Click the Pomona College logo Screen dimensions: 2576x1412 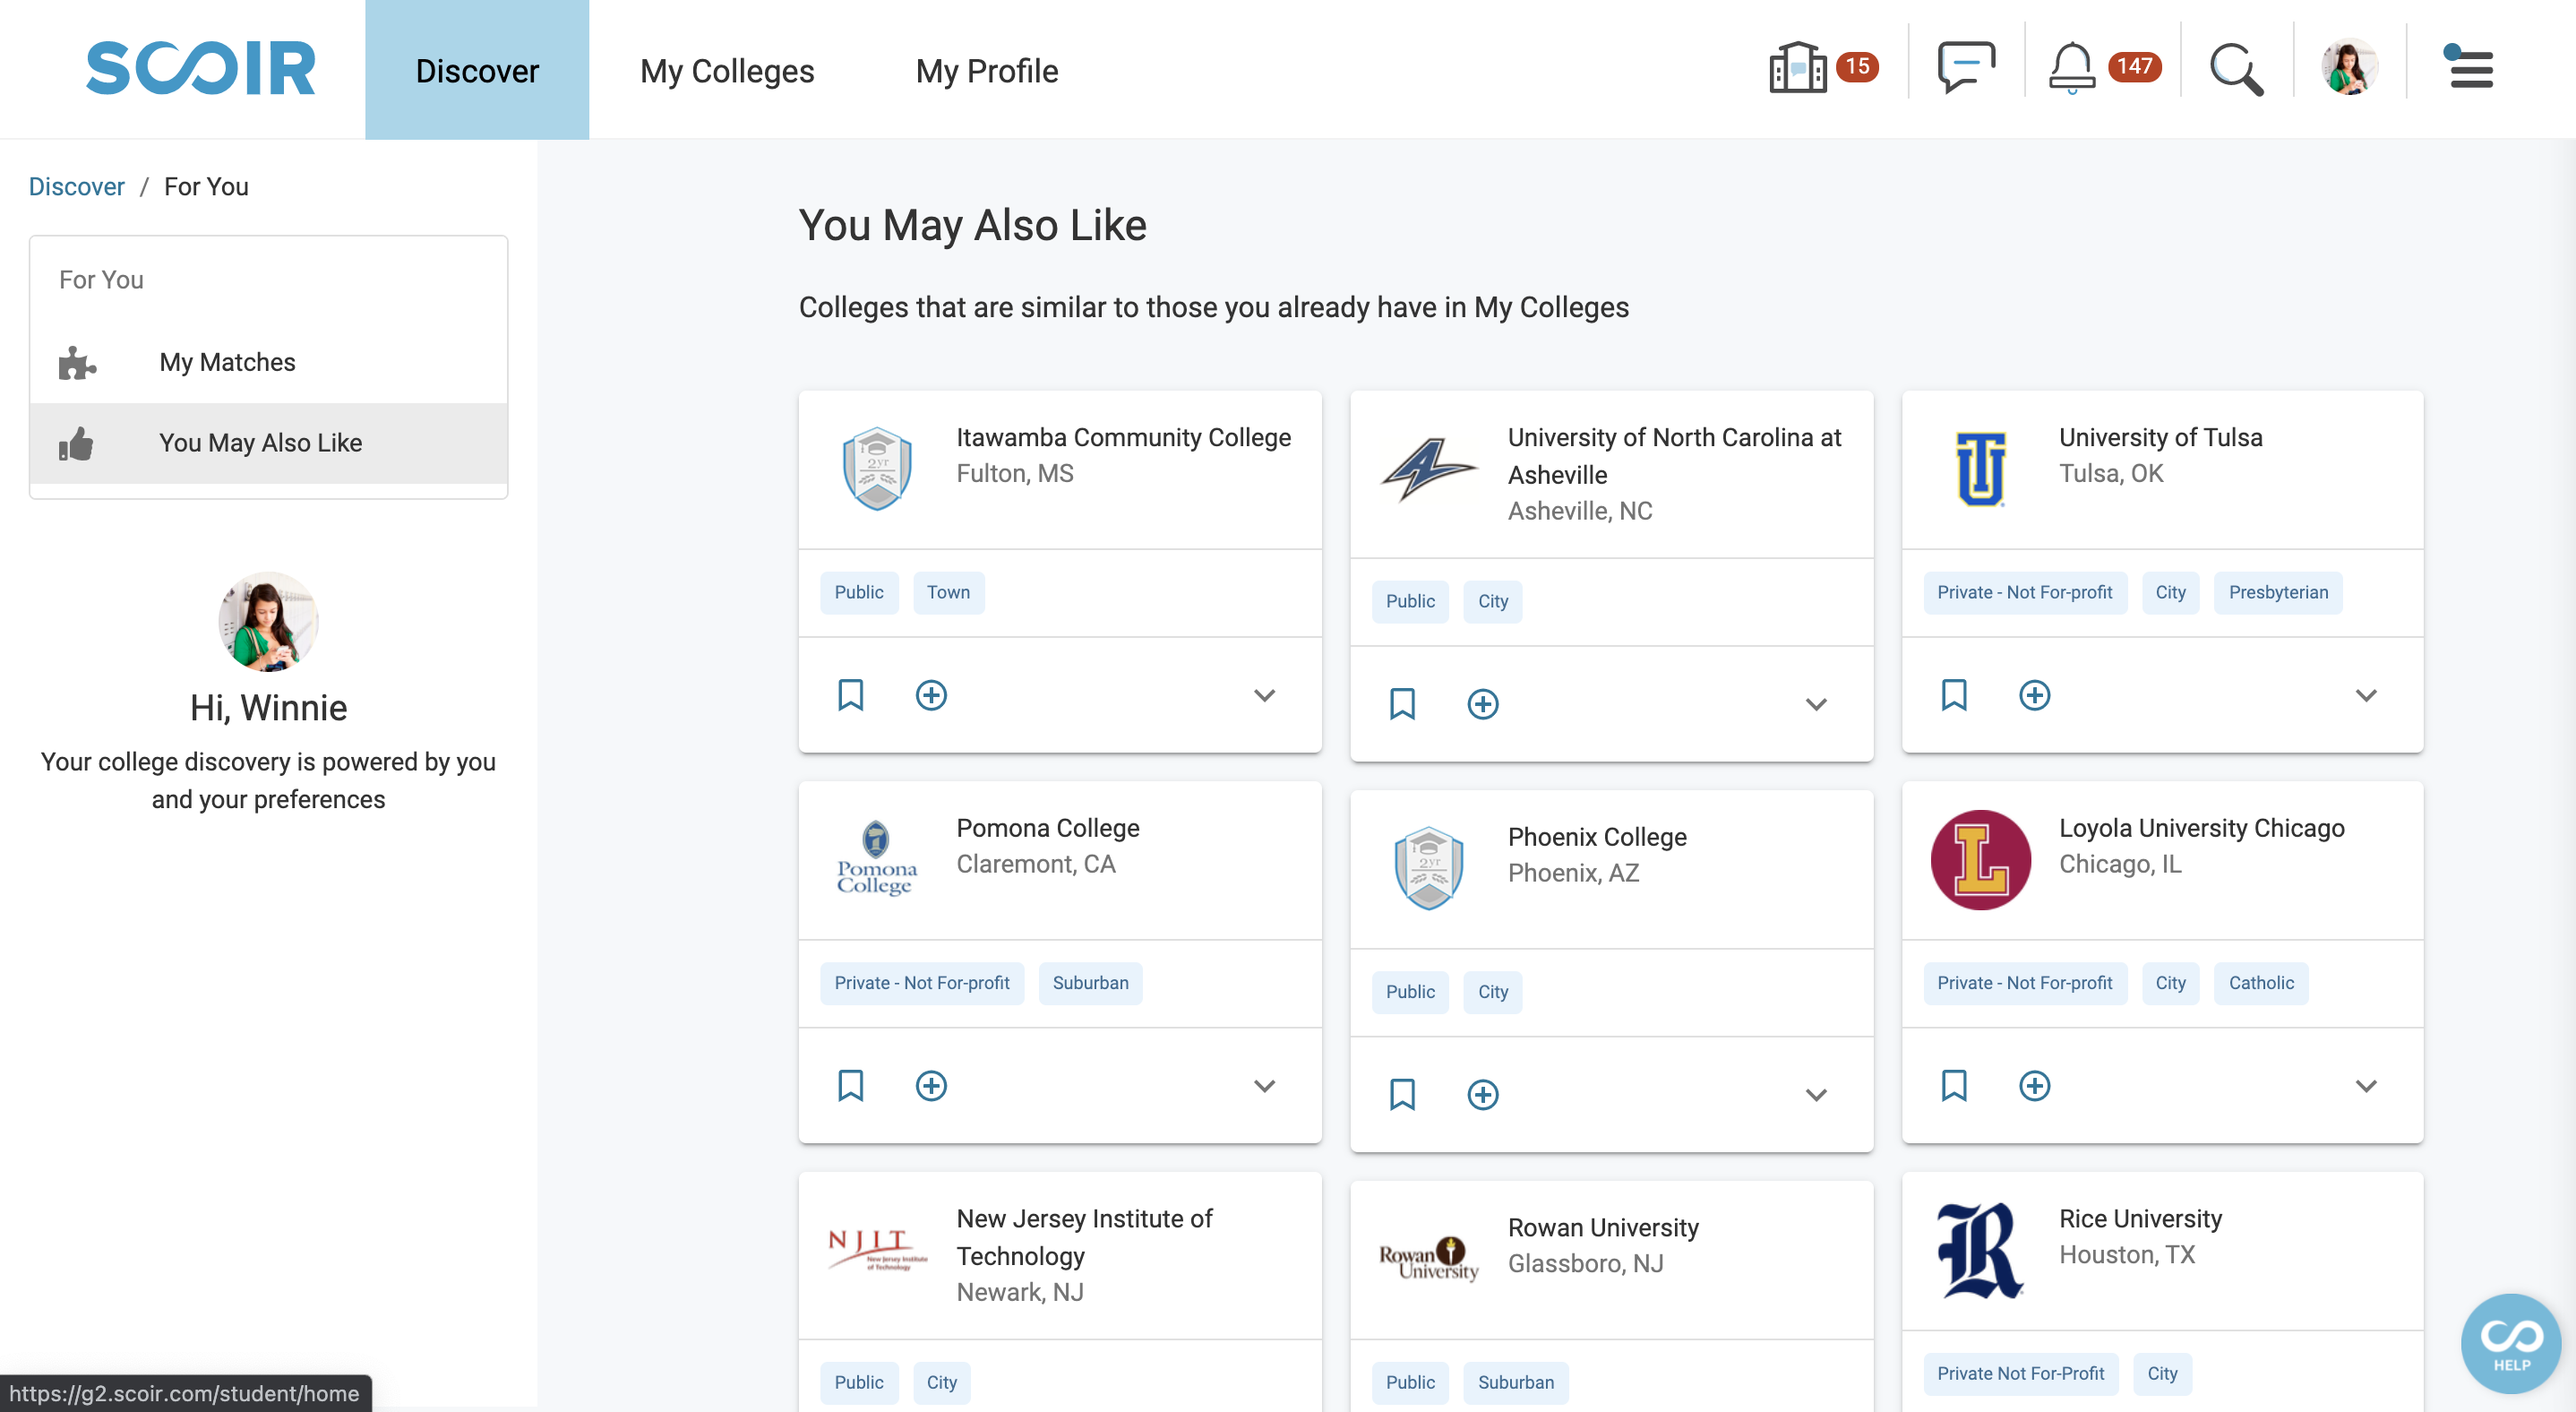876,860
